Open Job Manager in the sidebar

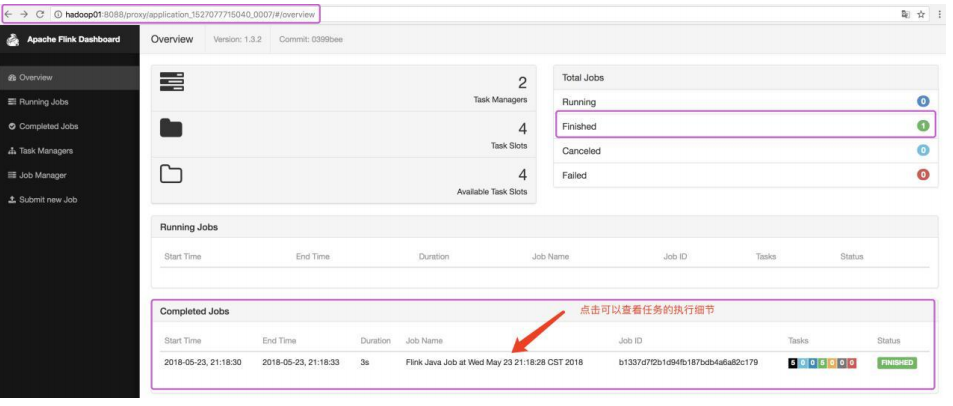70,175
